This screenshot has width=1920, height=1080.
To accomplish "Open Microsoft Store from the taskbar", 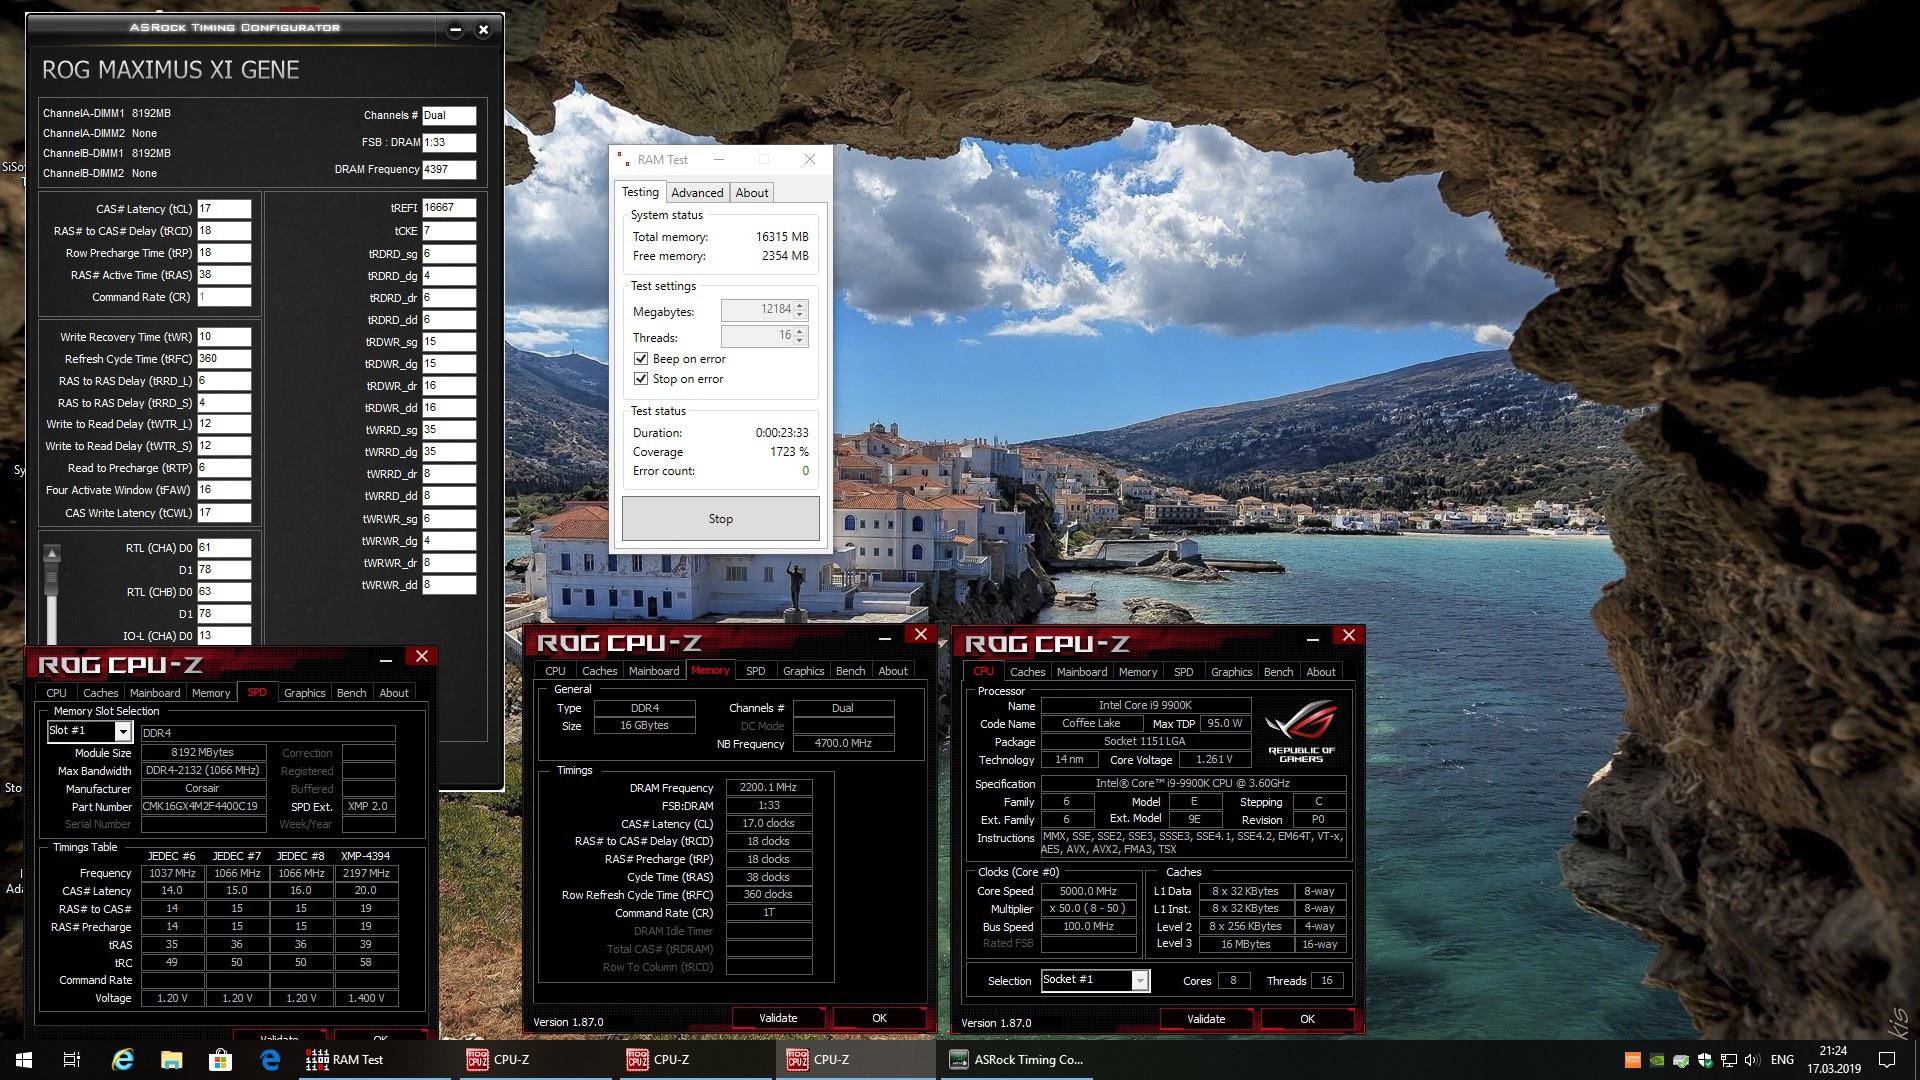I will pyautogui.click(x=221, y=1060).
